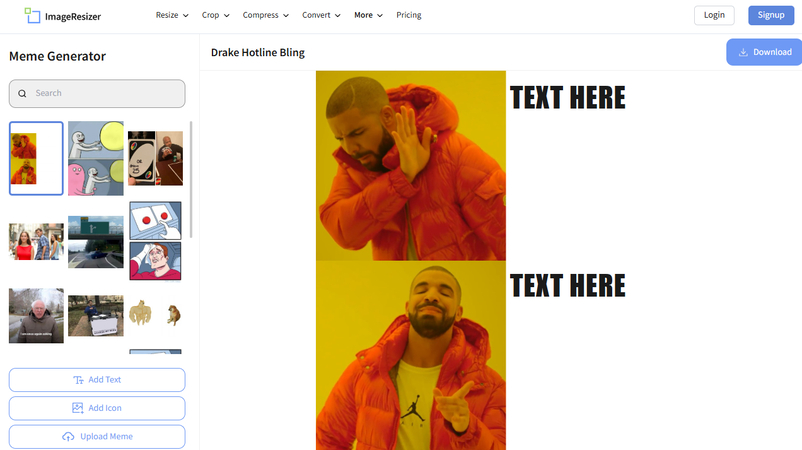The image size is (802, 450).
Task: Click the Add Icon button
Action: (x=97, y=408)
